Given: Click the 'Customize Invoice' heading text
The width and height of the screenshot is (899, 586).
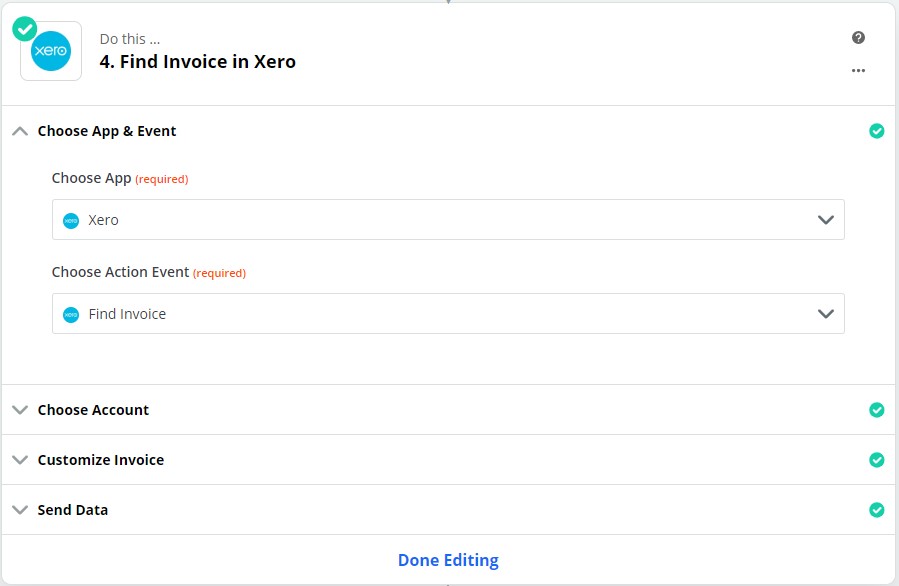Looking at the screenshot, I should click(101, 460).
